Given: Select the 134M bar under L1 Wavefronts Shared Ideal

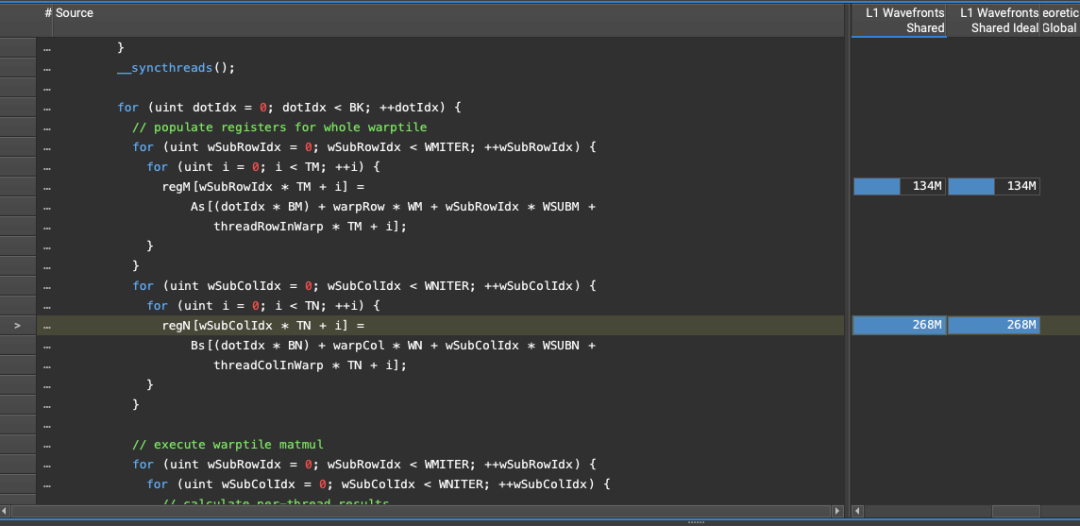Looking at the screenshot, I should coord(993,187).
